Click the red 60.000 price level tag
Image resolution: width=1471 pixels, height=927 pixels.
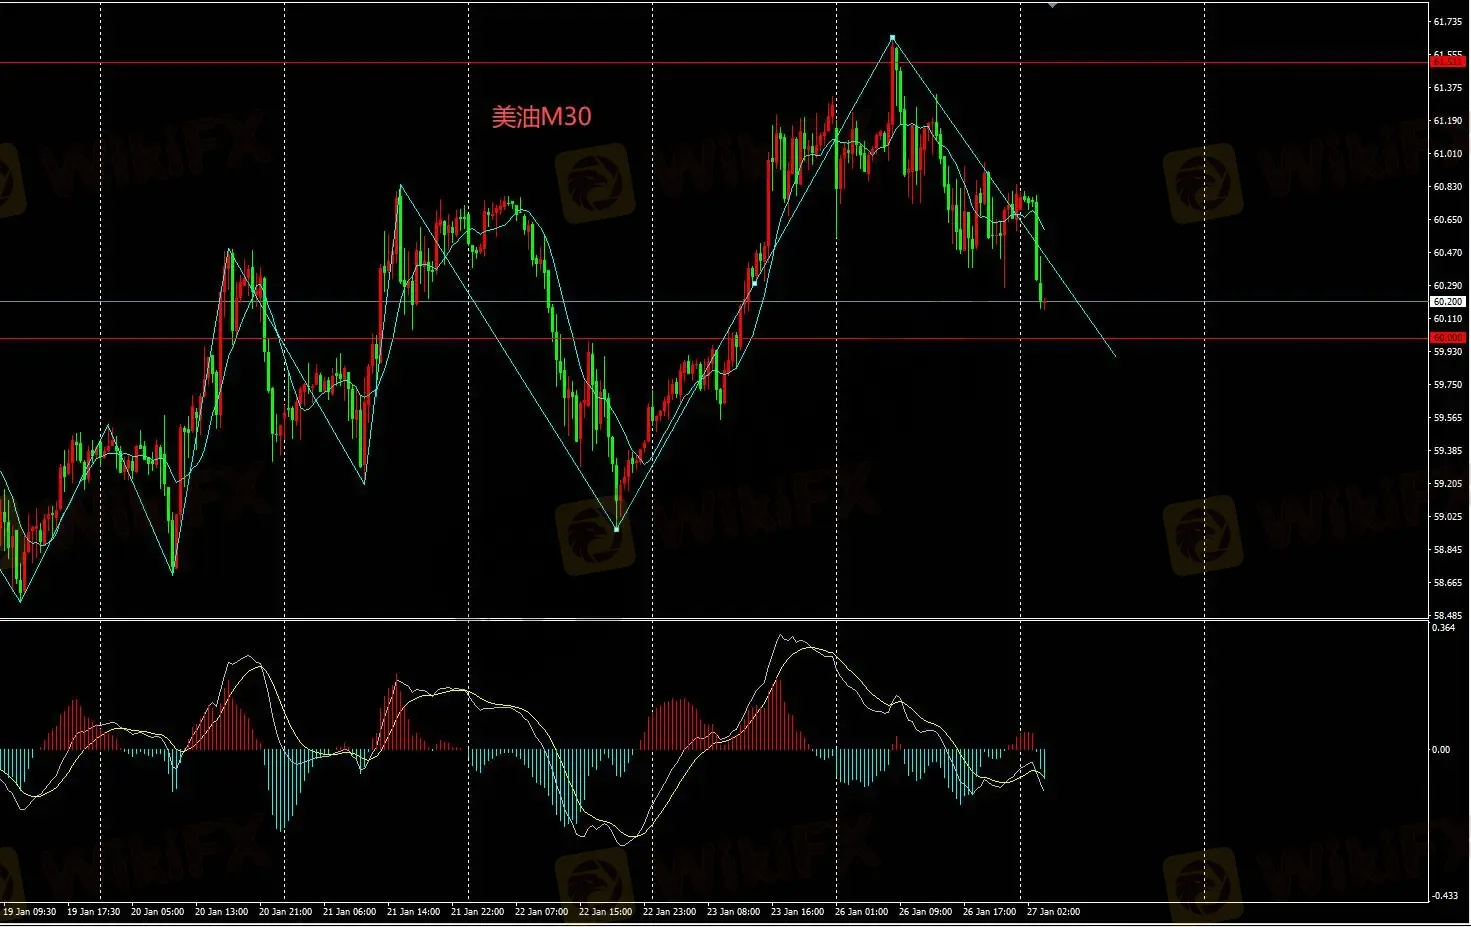coord(1447,338)
